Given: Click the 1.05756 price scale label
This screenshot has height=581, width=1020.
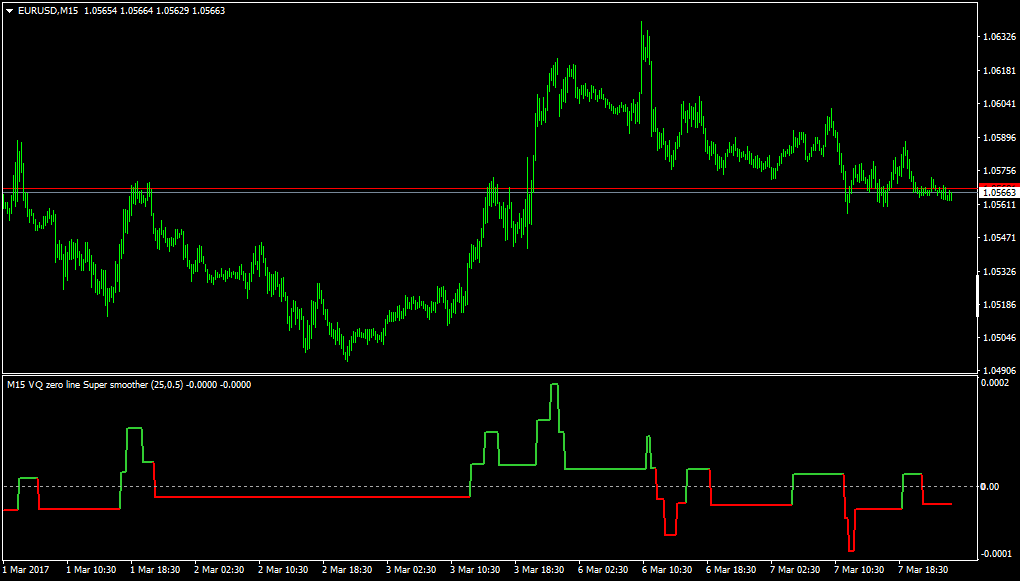Looking at the screenshot, I should click(x=1000, y=171).
